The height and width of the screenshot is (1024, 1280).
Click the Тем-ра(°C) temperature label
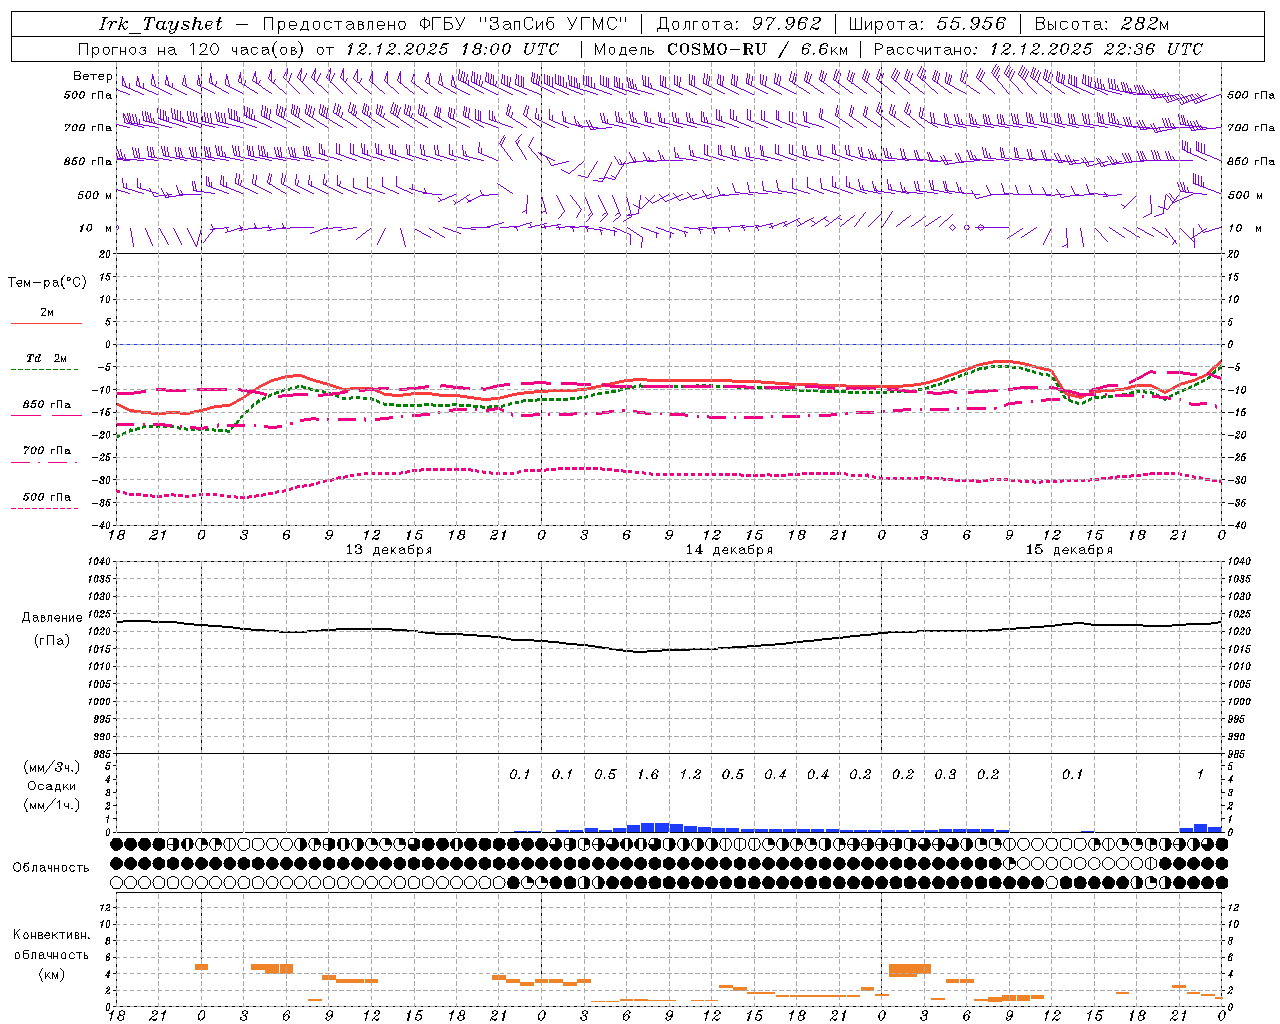(x=47, y=283)
